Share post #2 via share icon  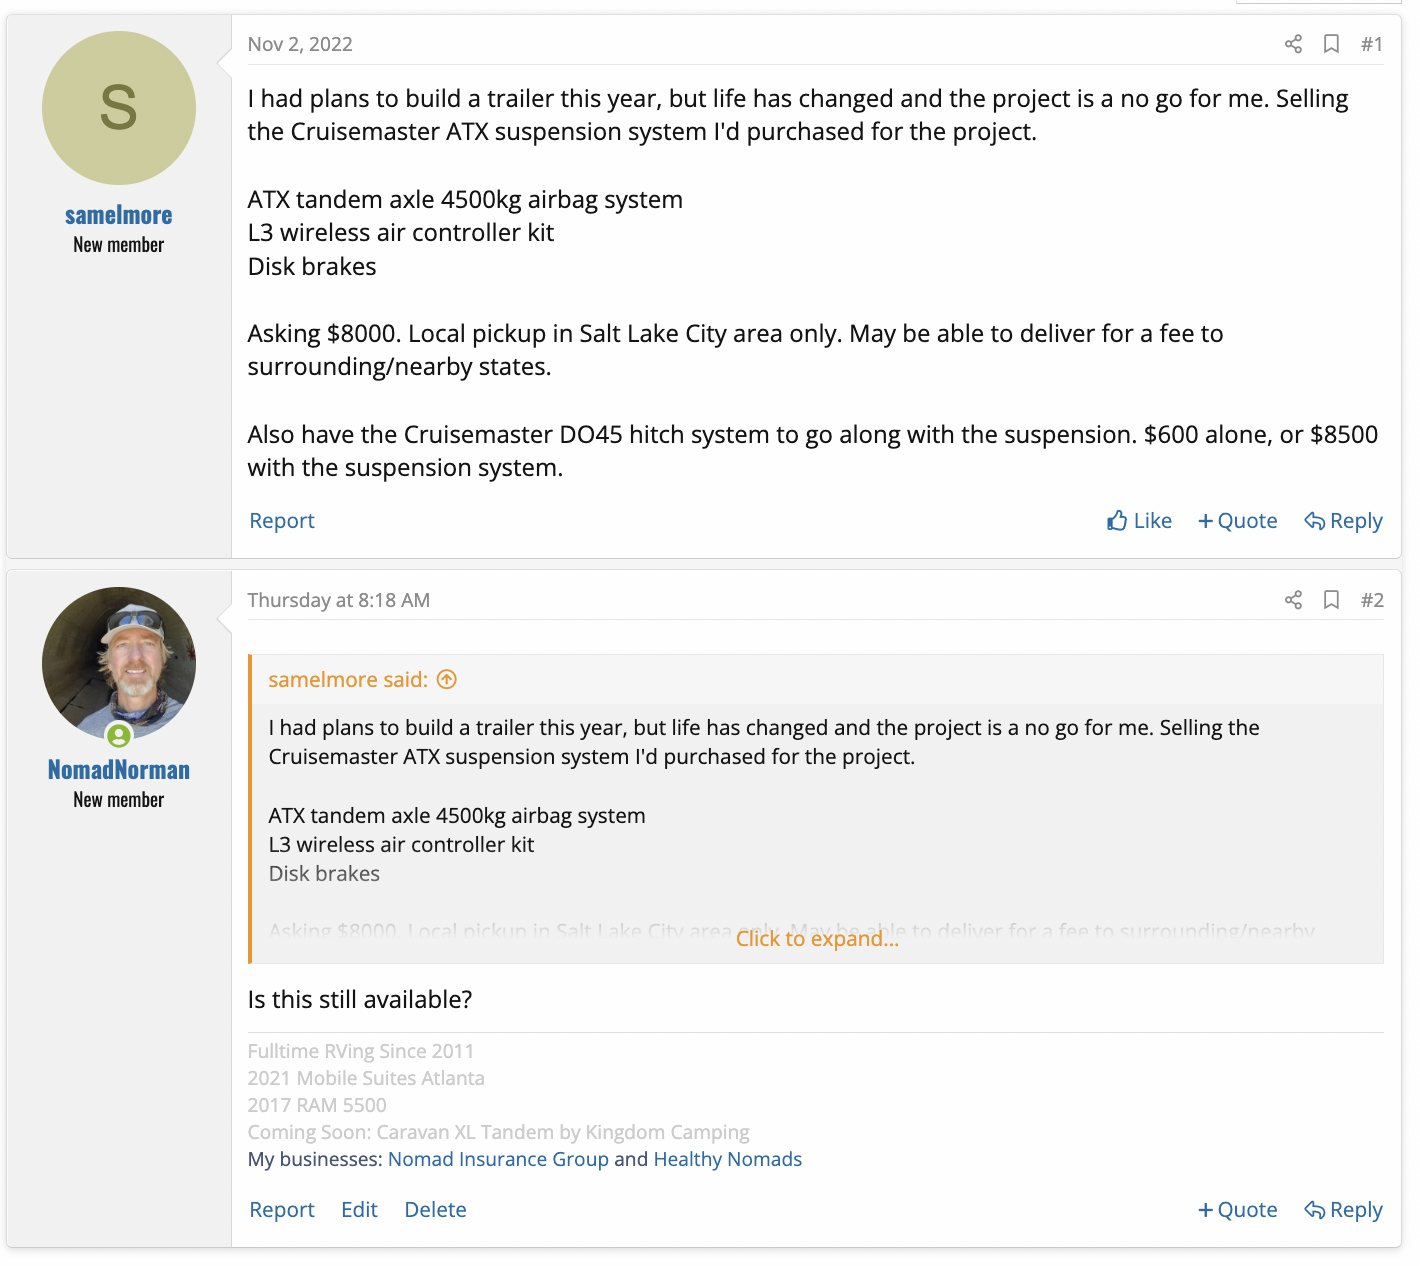[x=1293, y=600]
